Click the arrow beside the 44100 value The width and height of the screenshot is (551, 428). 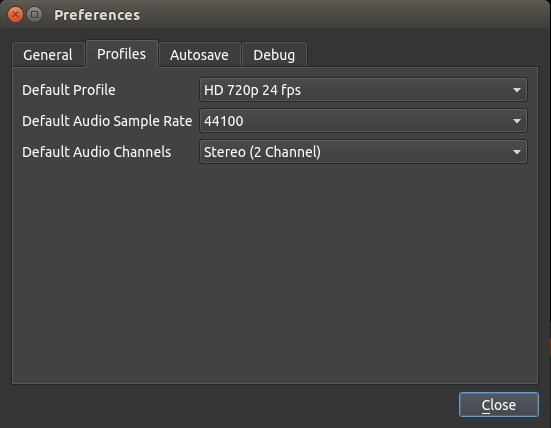[517, 121]
